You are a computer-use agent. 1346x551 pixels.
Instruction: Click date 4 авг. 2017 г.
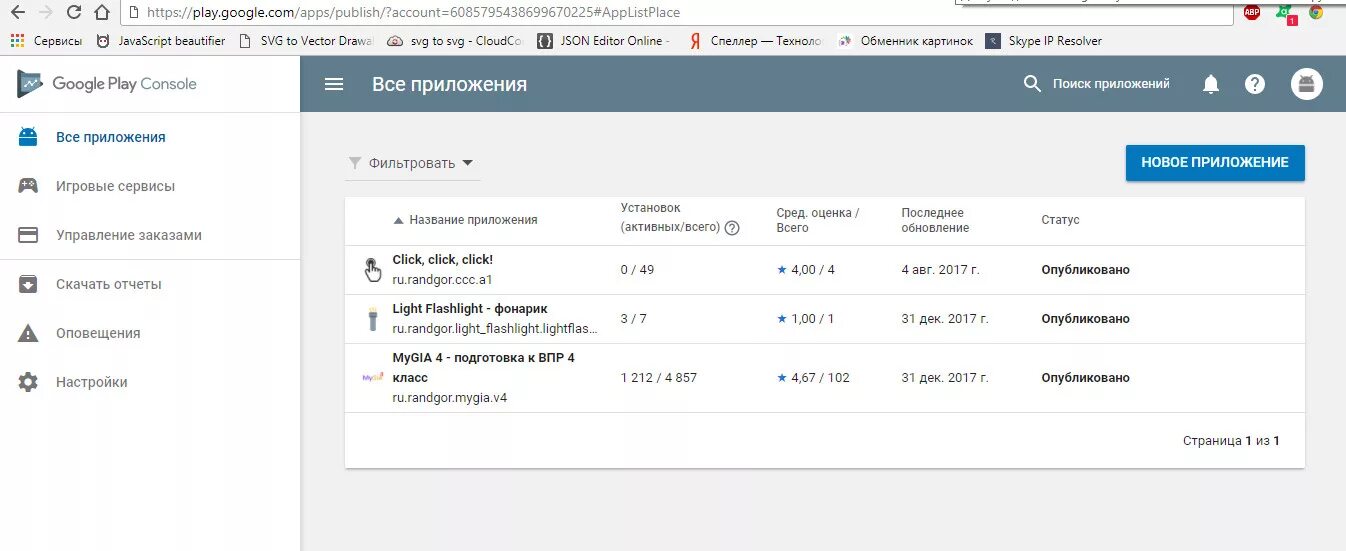click(940, 270)
